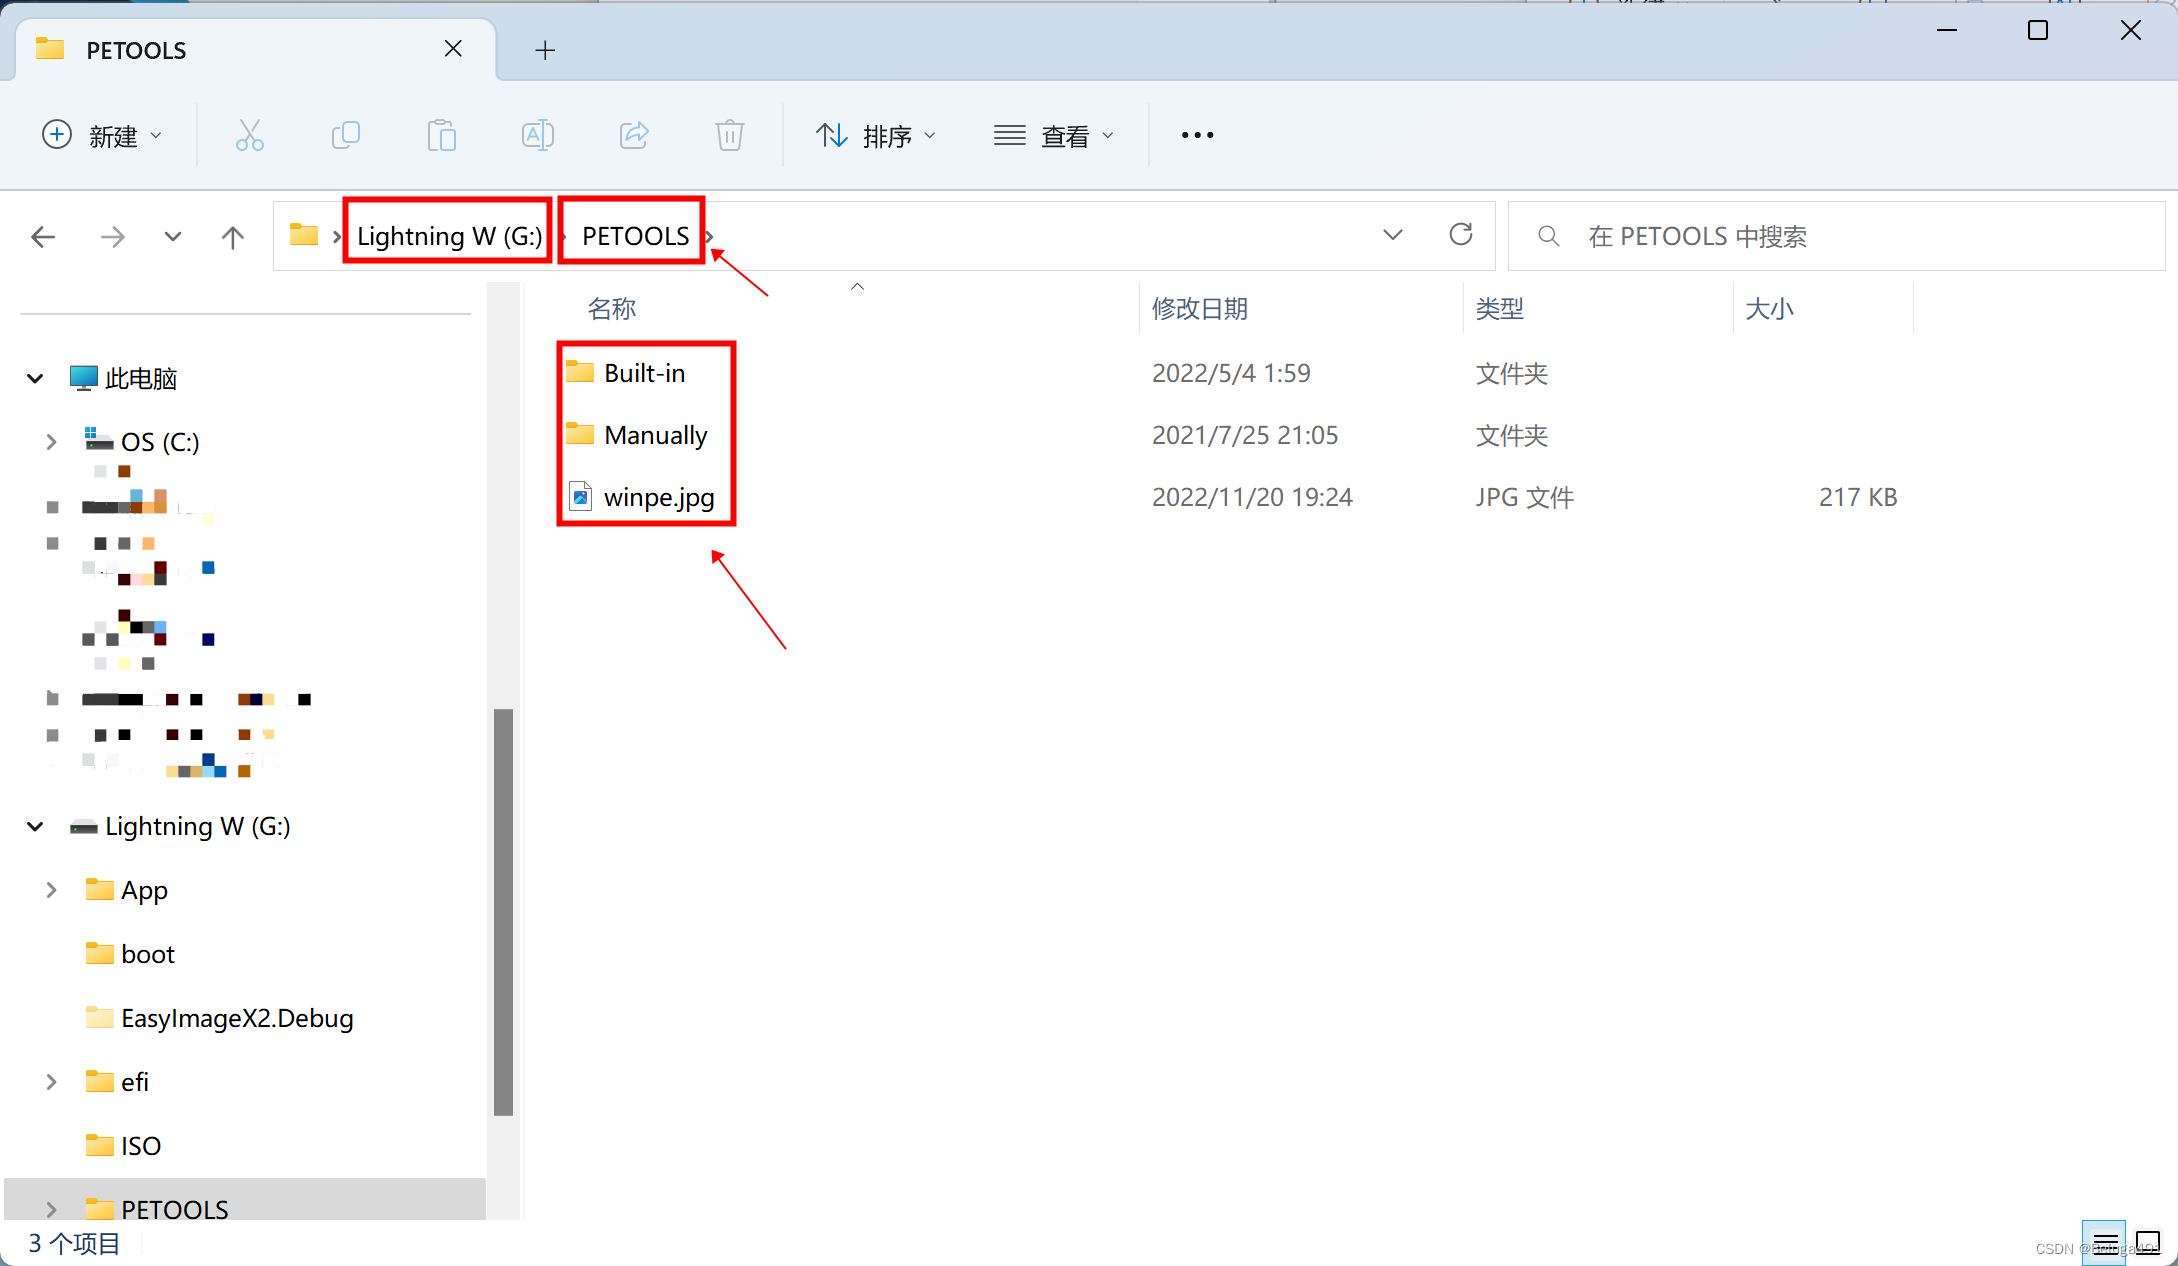Click the Cut icon in toolbar

tap(249, 135)
